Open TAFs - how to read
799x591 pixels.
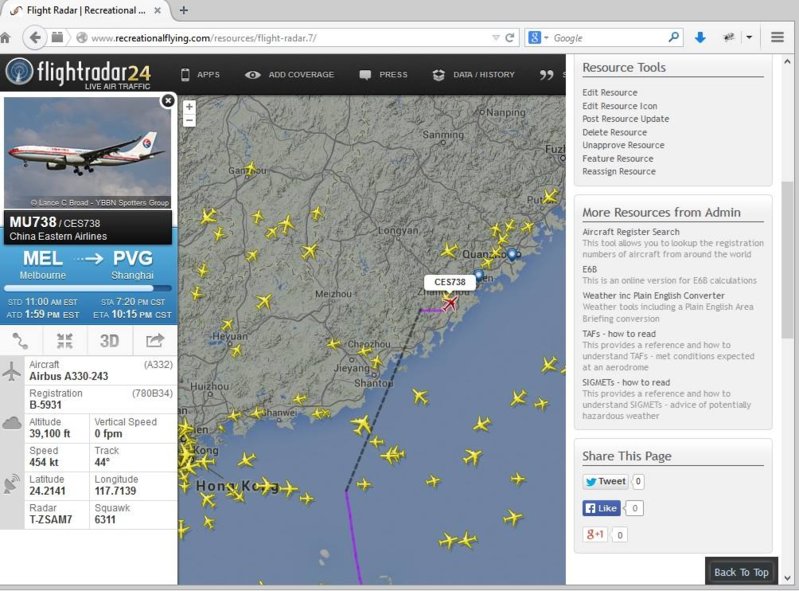point(619,334)
